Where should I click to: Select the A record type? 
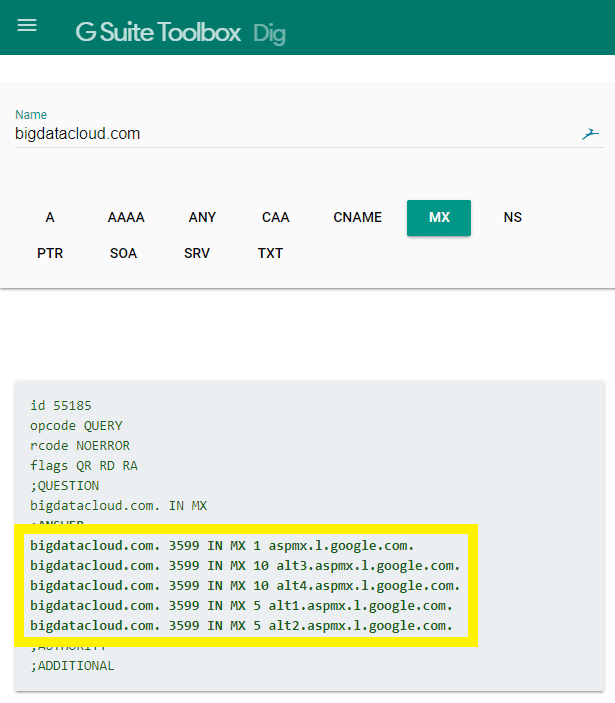tap(50, 217)
